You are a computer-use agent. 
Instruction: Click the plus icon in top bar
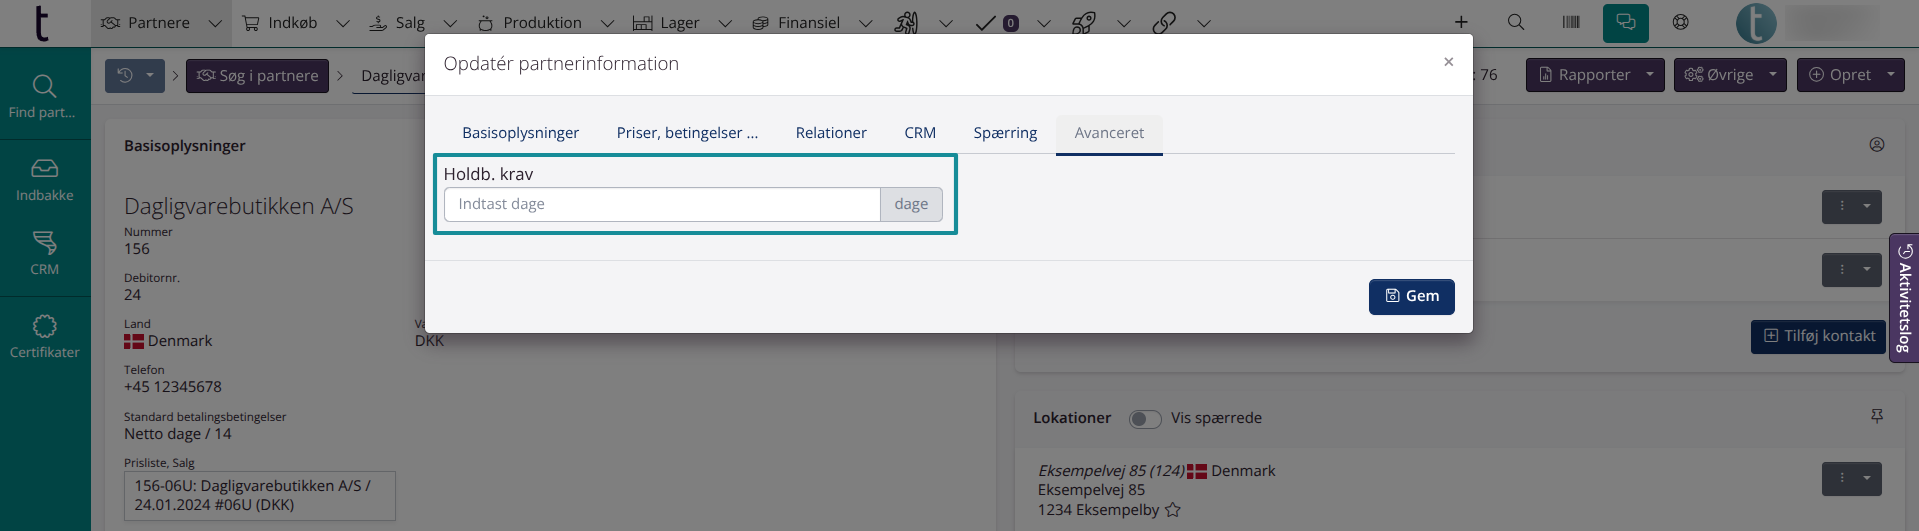tap(1461, 22)
